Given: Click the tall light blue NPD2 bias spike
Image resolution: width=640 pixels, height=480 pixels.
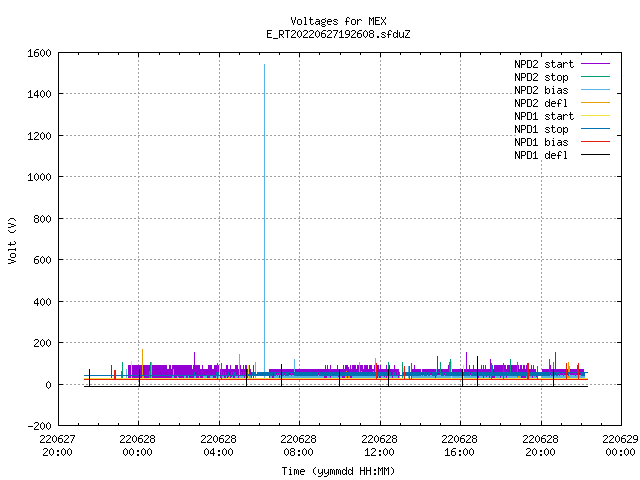Looking at the screenshot, I should pos(264,216).
